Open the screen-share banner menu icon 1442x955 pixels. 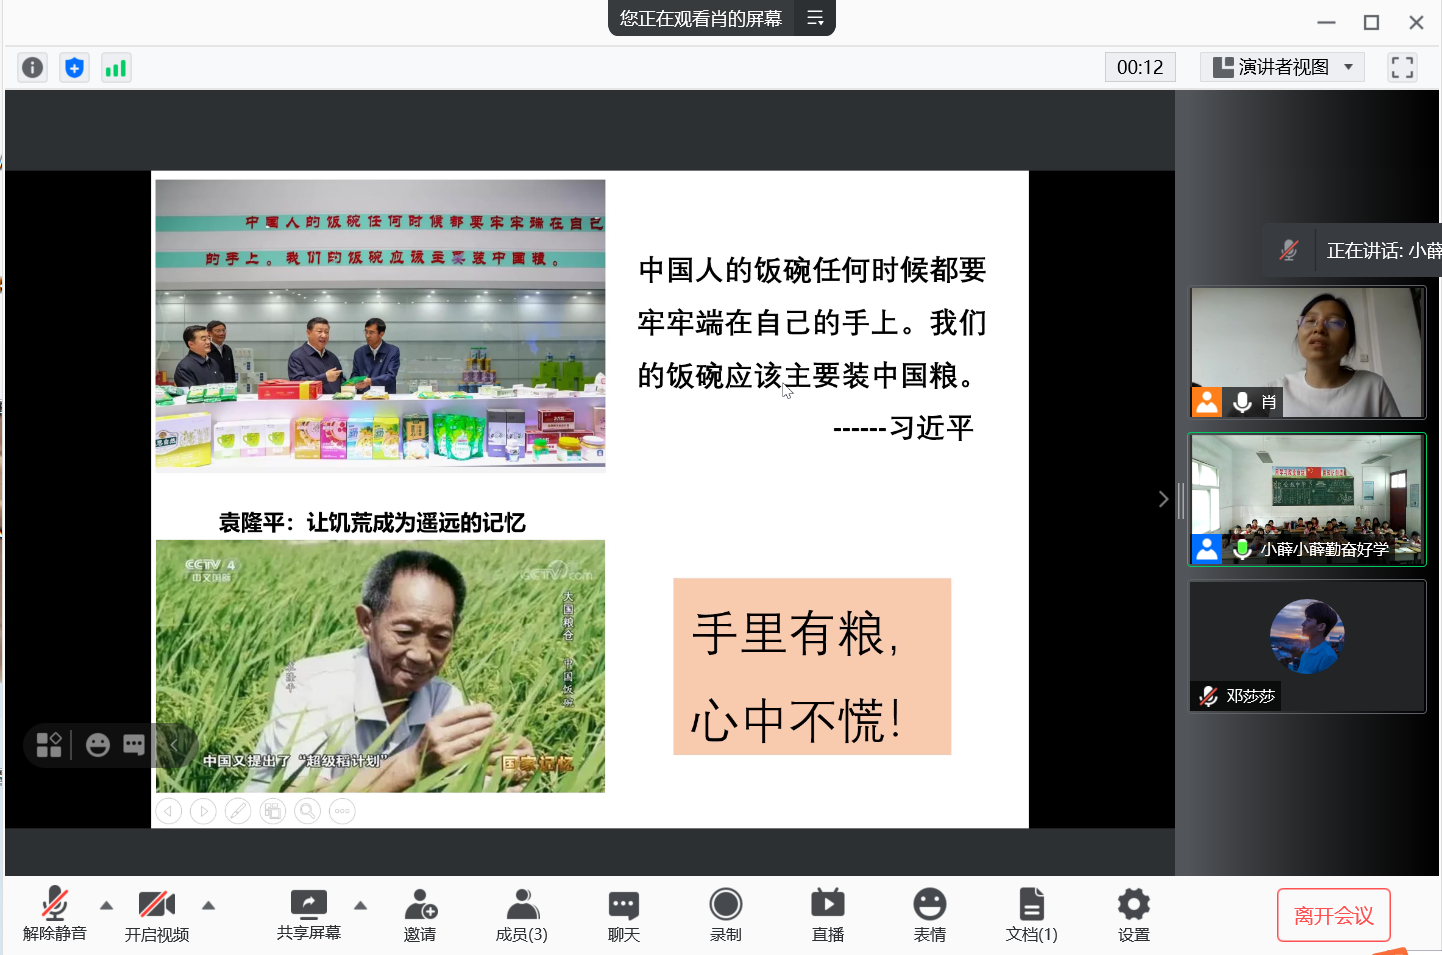815,18
